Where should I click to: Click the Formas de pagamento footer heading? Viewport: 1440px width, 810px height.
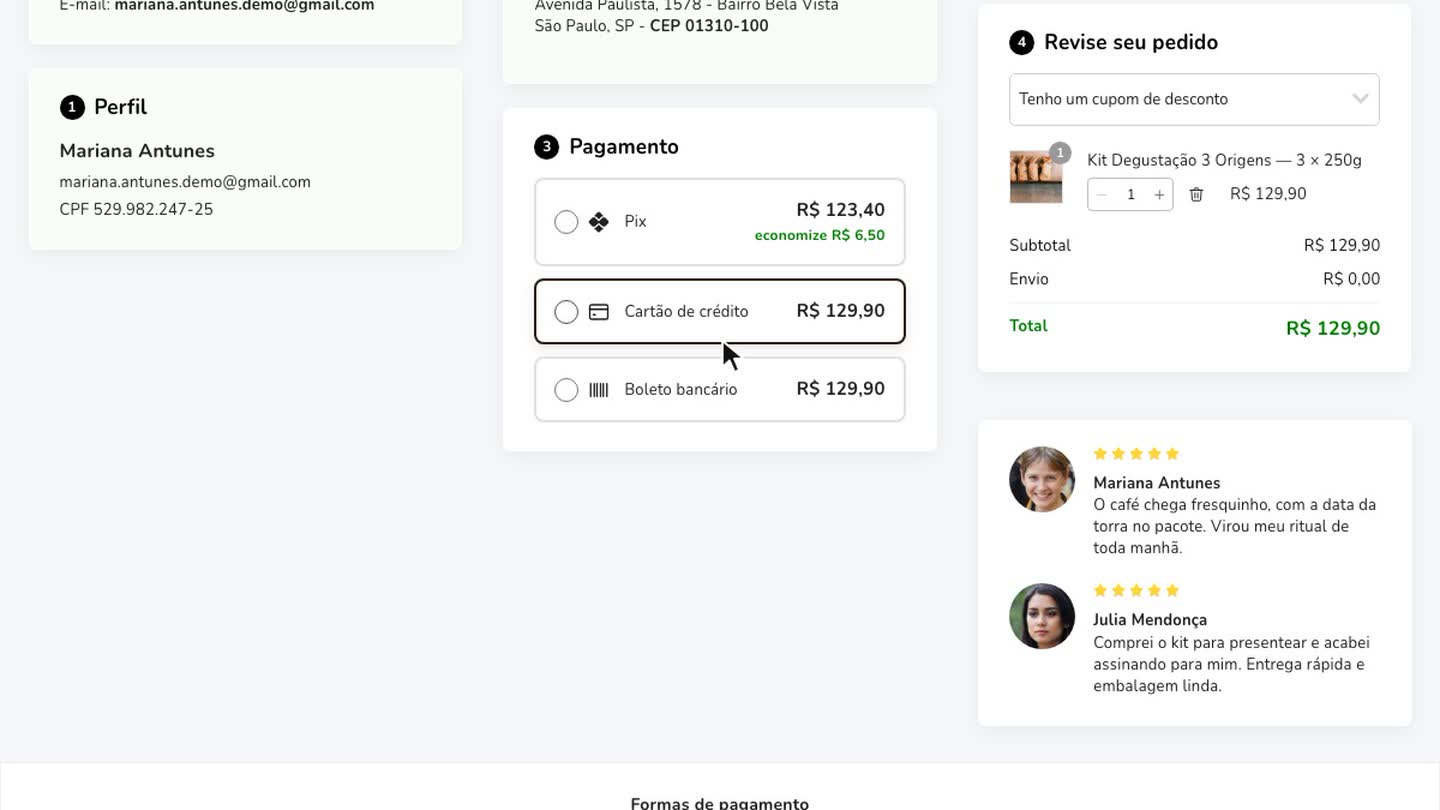719,803
